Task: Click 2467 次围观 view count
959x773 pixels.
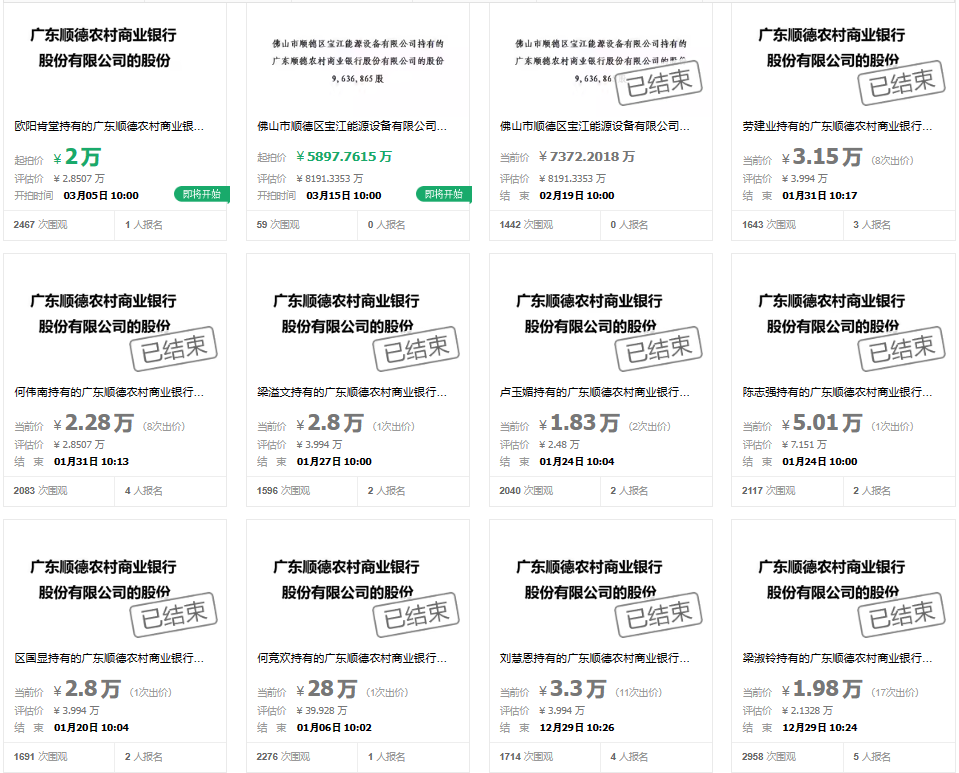Action: pos(40,225)
